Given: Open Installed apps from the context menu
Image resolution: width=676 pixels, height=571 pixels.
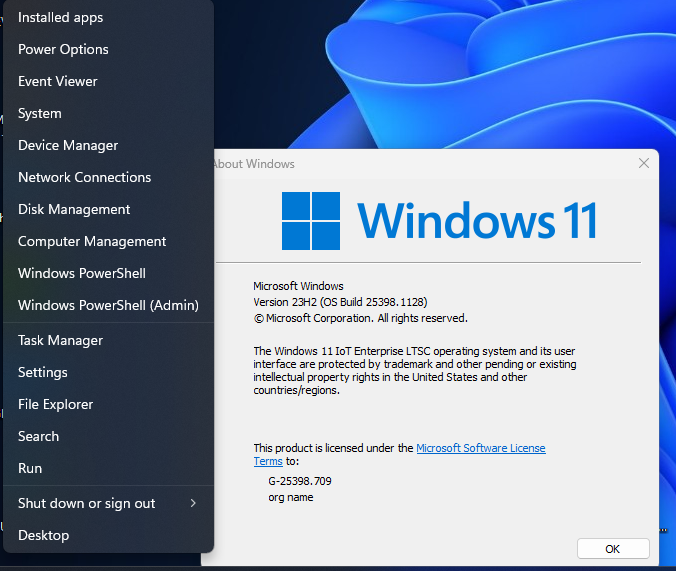Looking at the screenshot, I should tap(108, 18).
